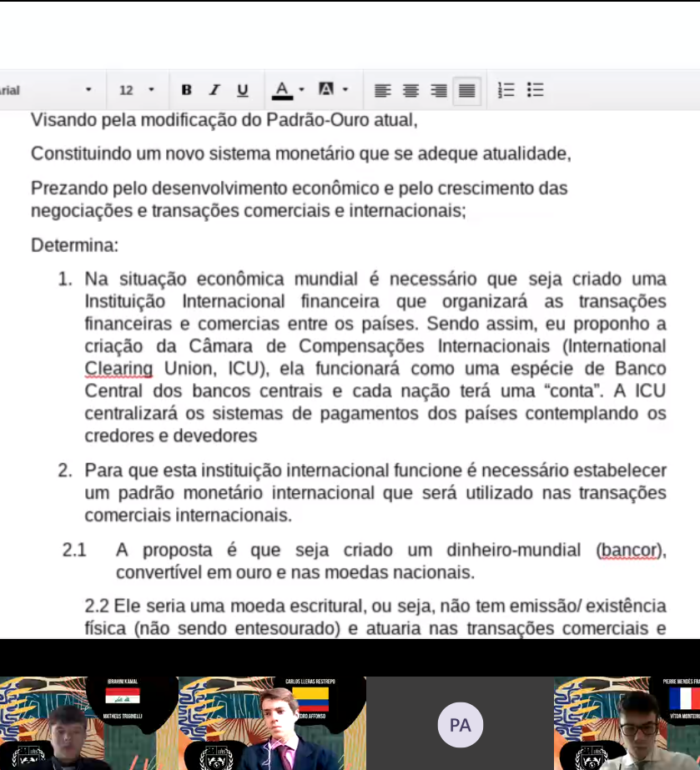
Task: Expand the highlight color dropdown arrow
Action: 346,90
